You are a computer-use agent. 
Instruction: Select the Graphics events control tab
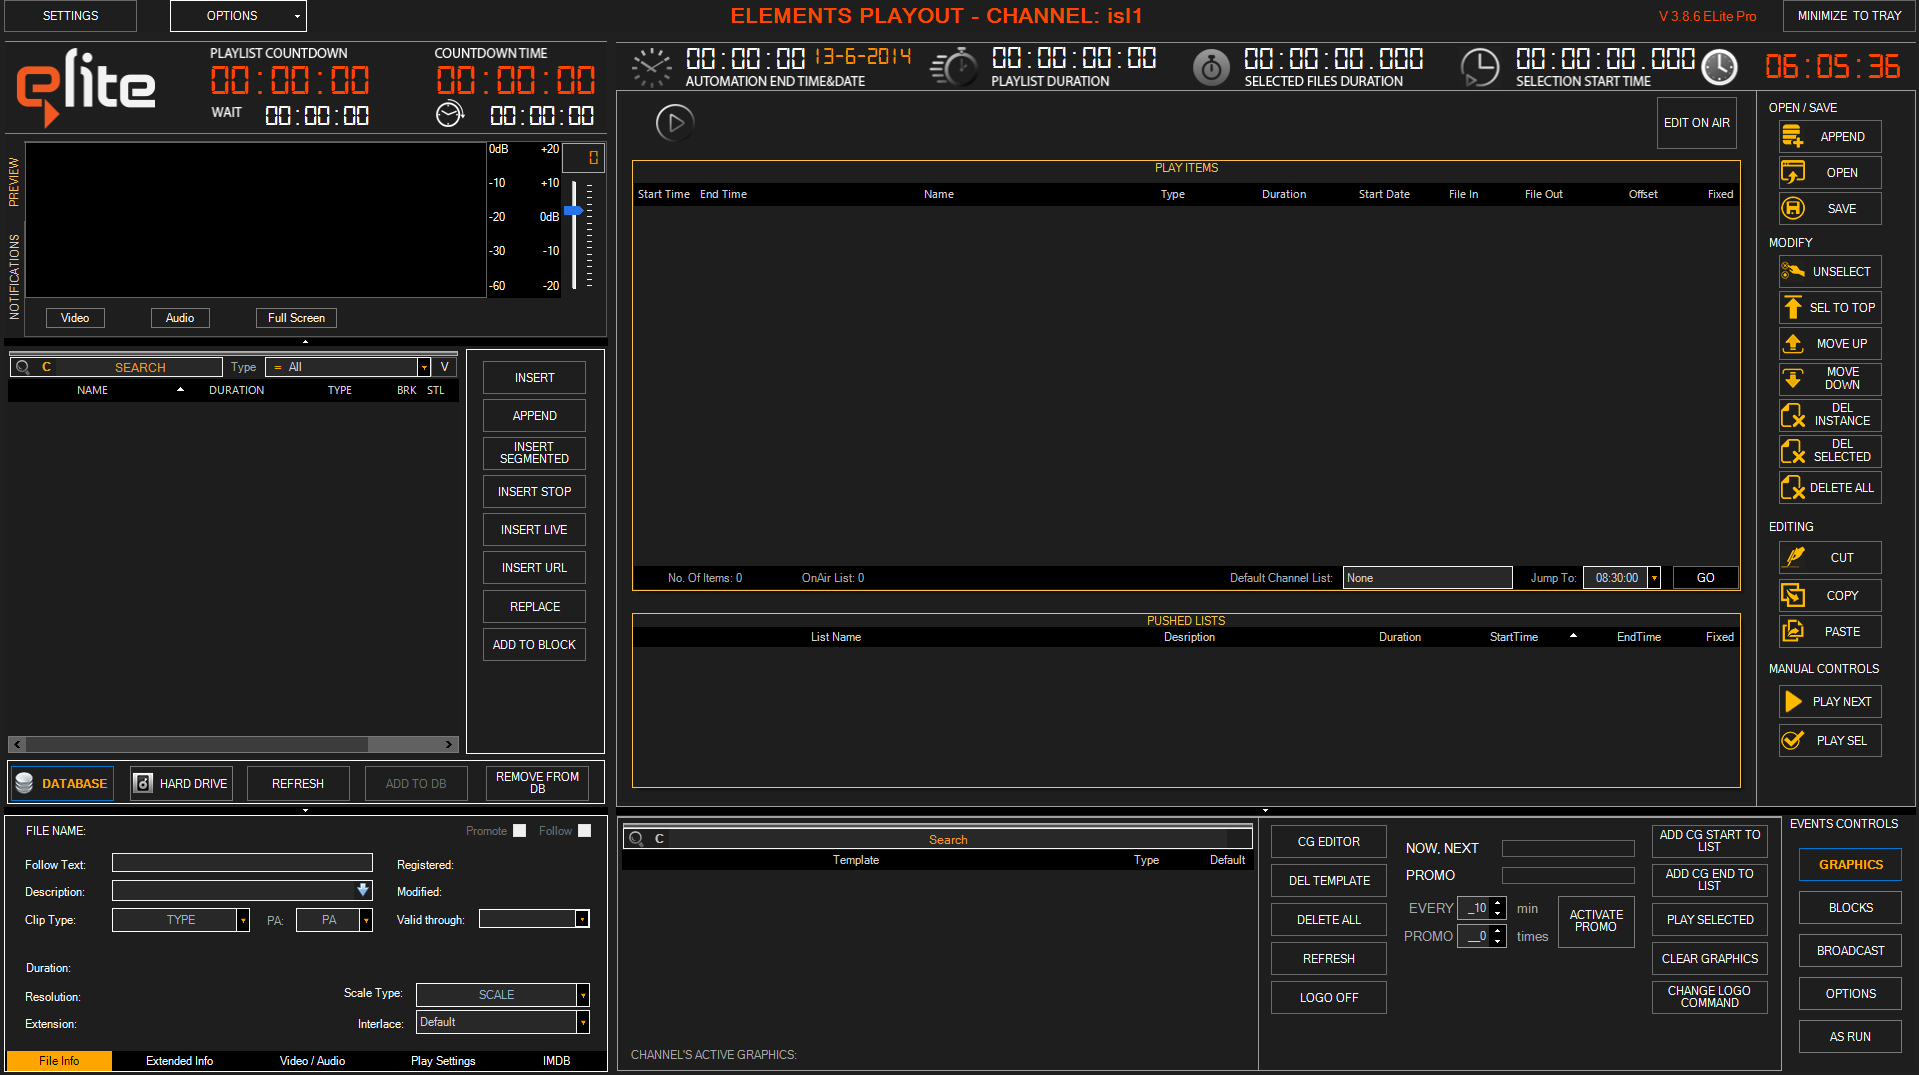point(1850,865)
